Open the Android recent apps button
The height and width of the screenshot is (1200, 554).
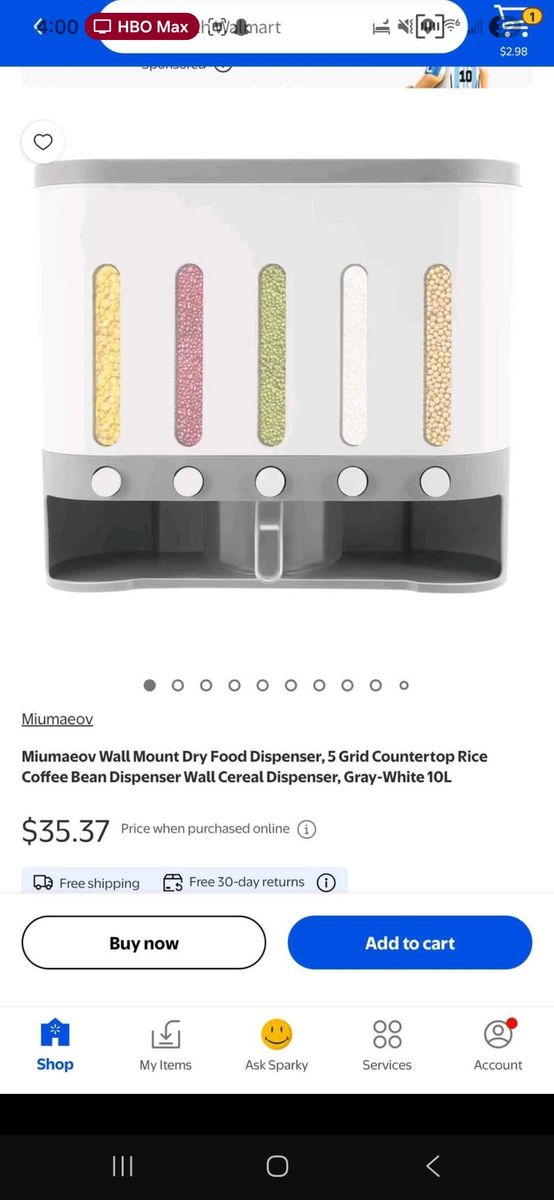122,1166
